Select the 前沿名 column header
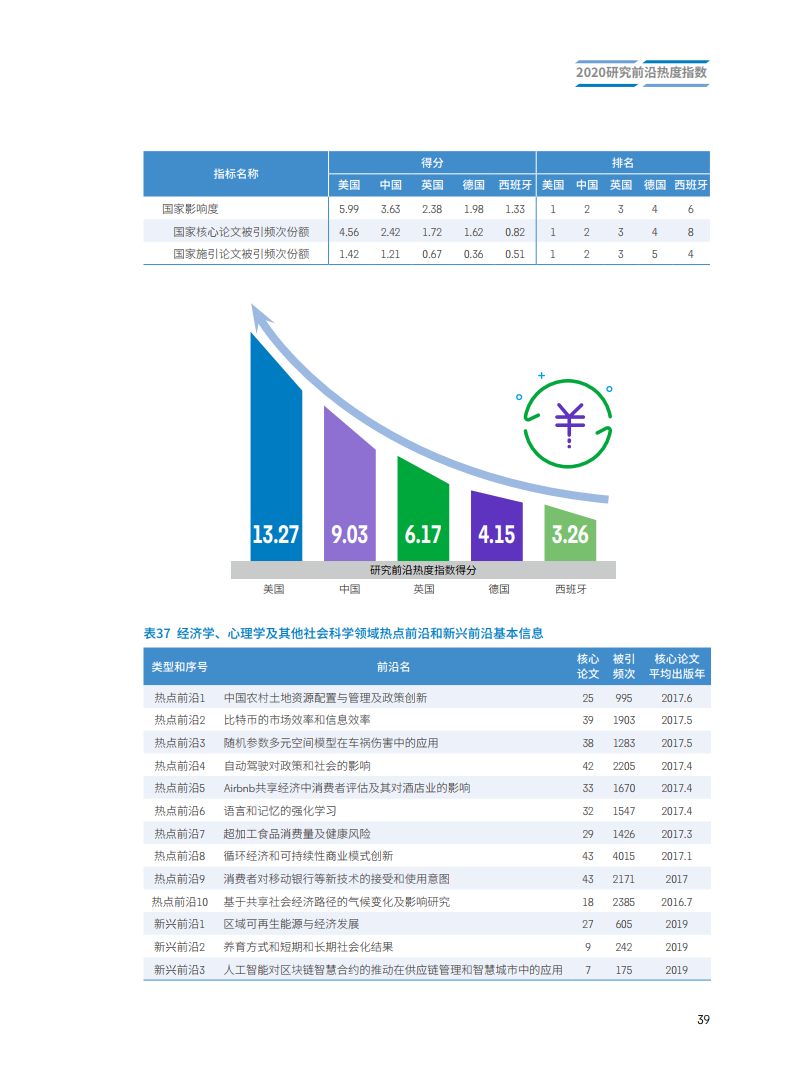793x1077 pixels. pyautogui.click(x=393, y=666)
